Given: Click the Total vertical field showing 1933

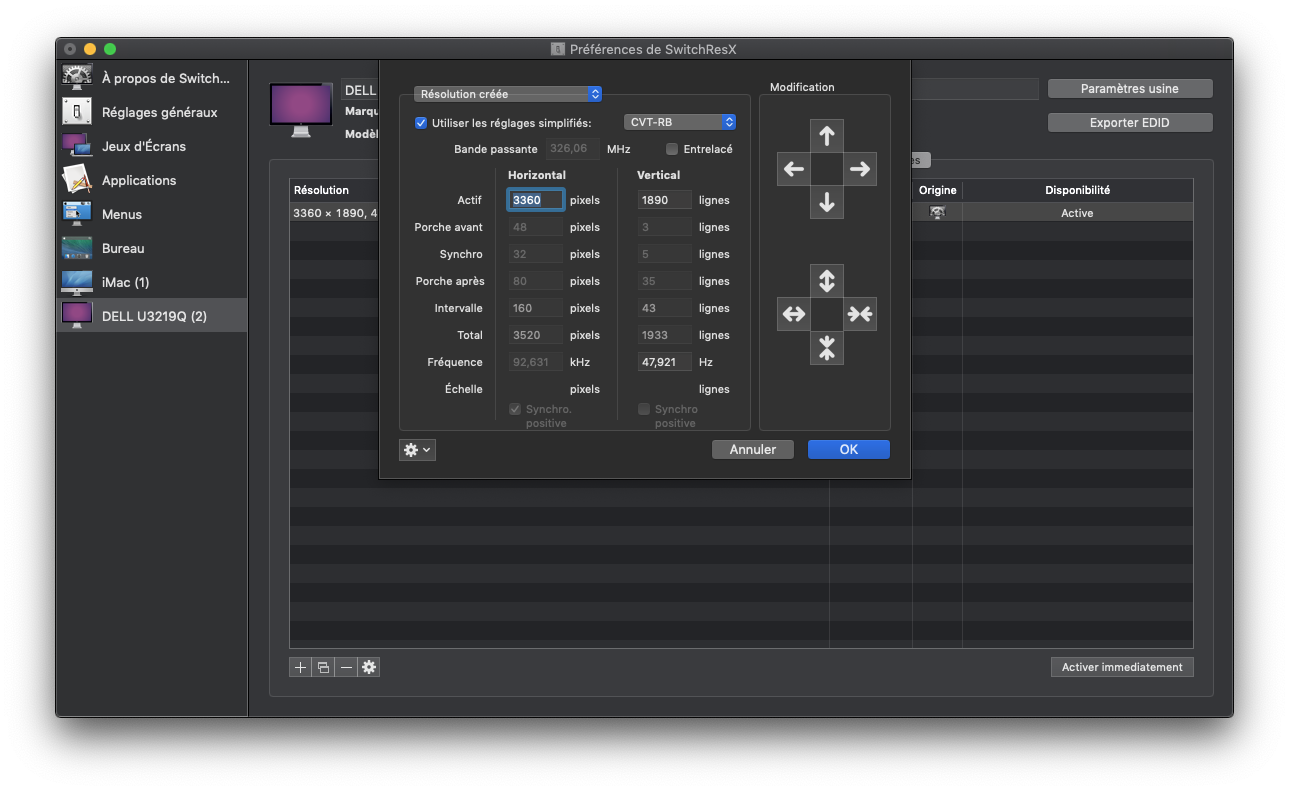Looking at the screenshot, I should pyautogui.click(x=665, y=335).
